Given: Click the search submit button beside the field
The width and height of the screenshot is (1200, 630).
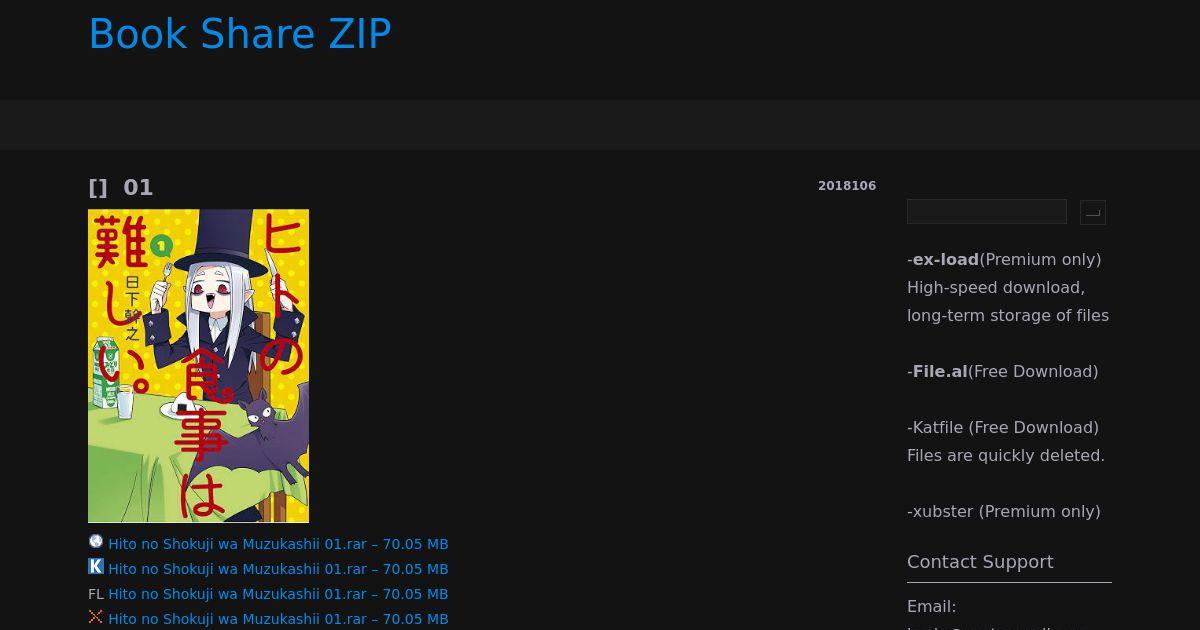Looking at the screenshot, I should point(1093,212).
